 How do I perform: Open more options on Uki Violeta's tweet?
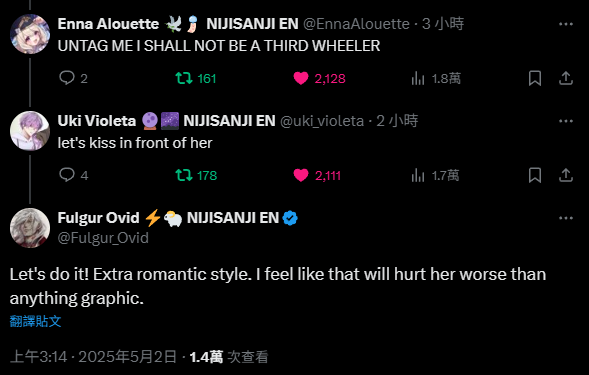click(566, 121)
